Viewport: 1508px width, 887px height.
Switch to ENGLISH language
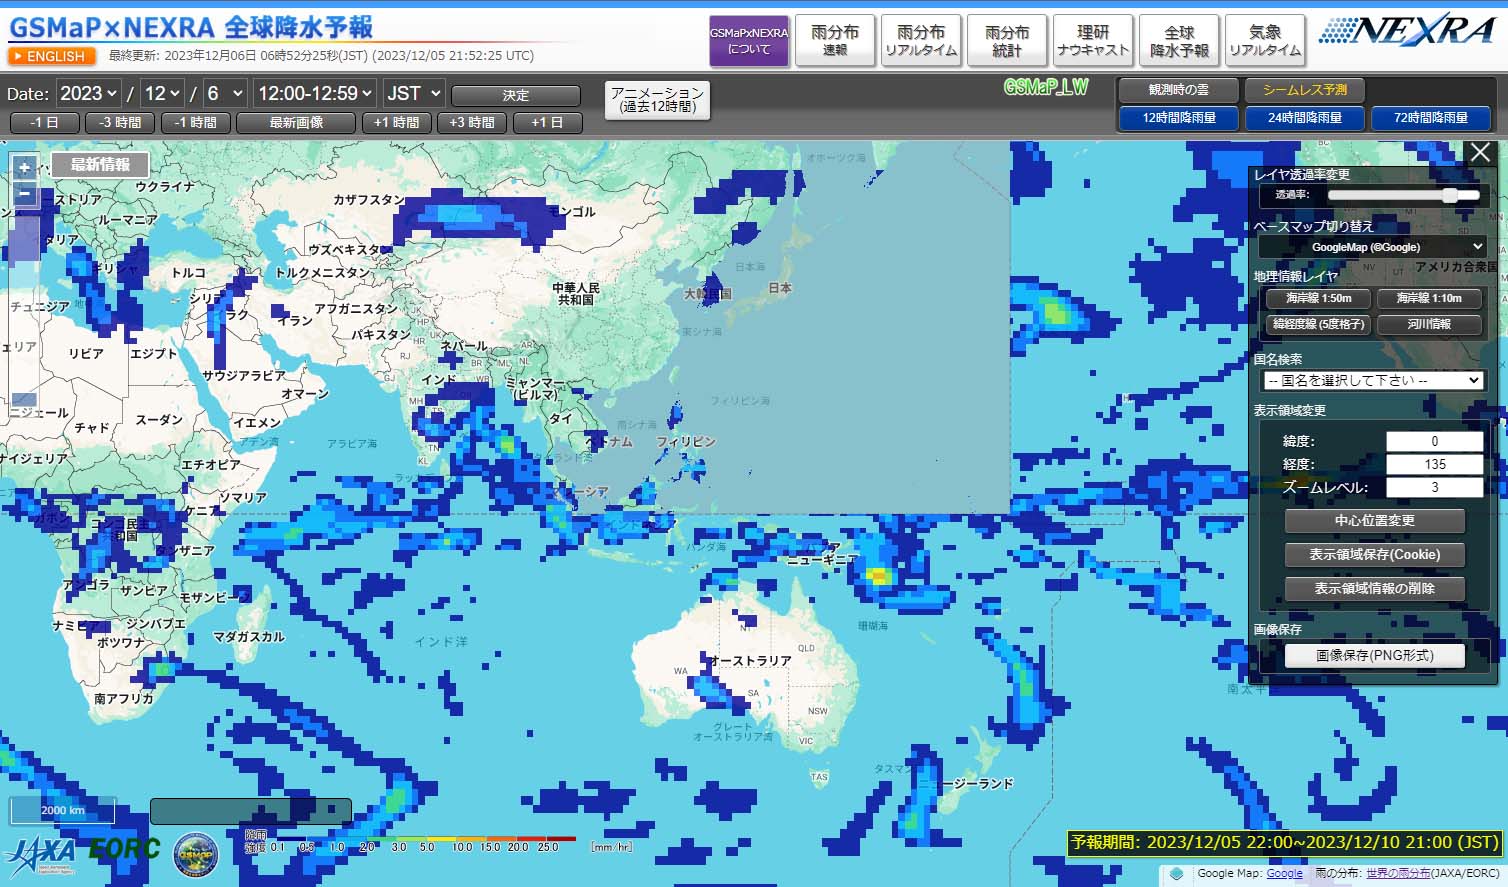pos(52,56)
